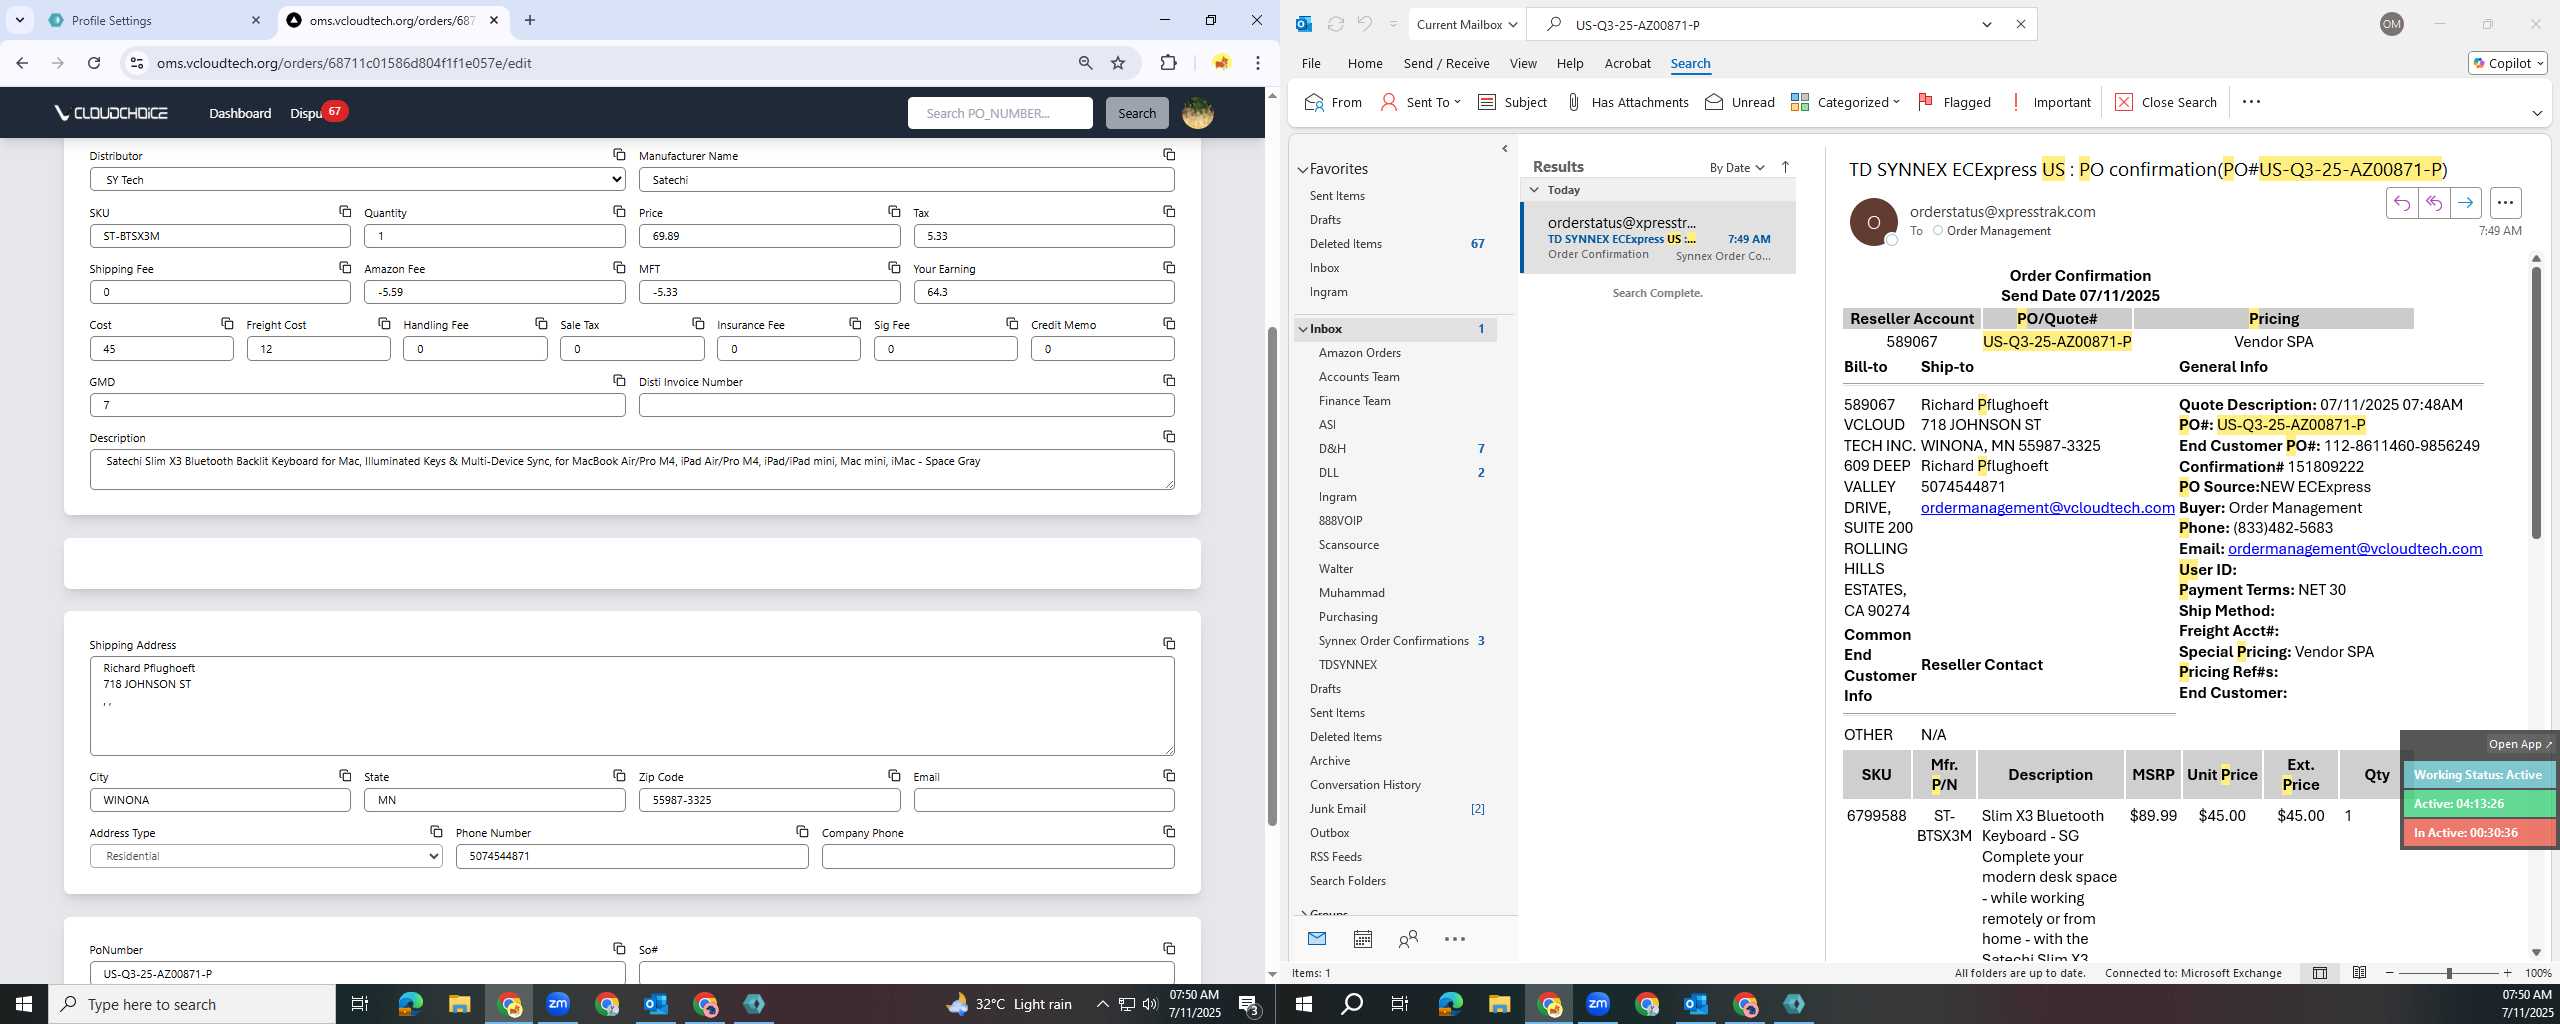Bookmark this page with star icon

pyautogui.click(x=1118, y=63)
